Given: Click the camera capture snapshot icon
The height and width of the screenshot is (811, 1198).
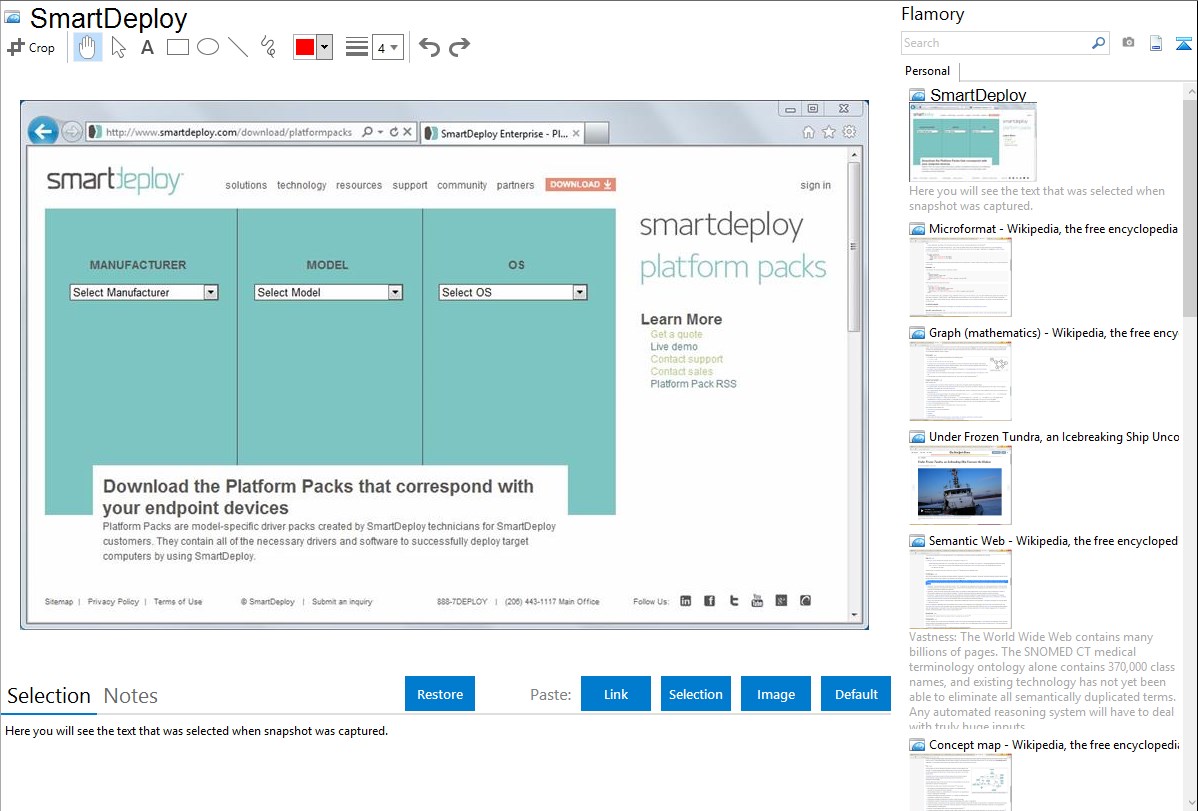Looking at the screenshot, I should (1128, 43).
